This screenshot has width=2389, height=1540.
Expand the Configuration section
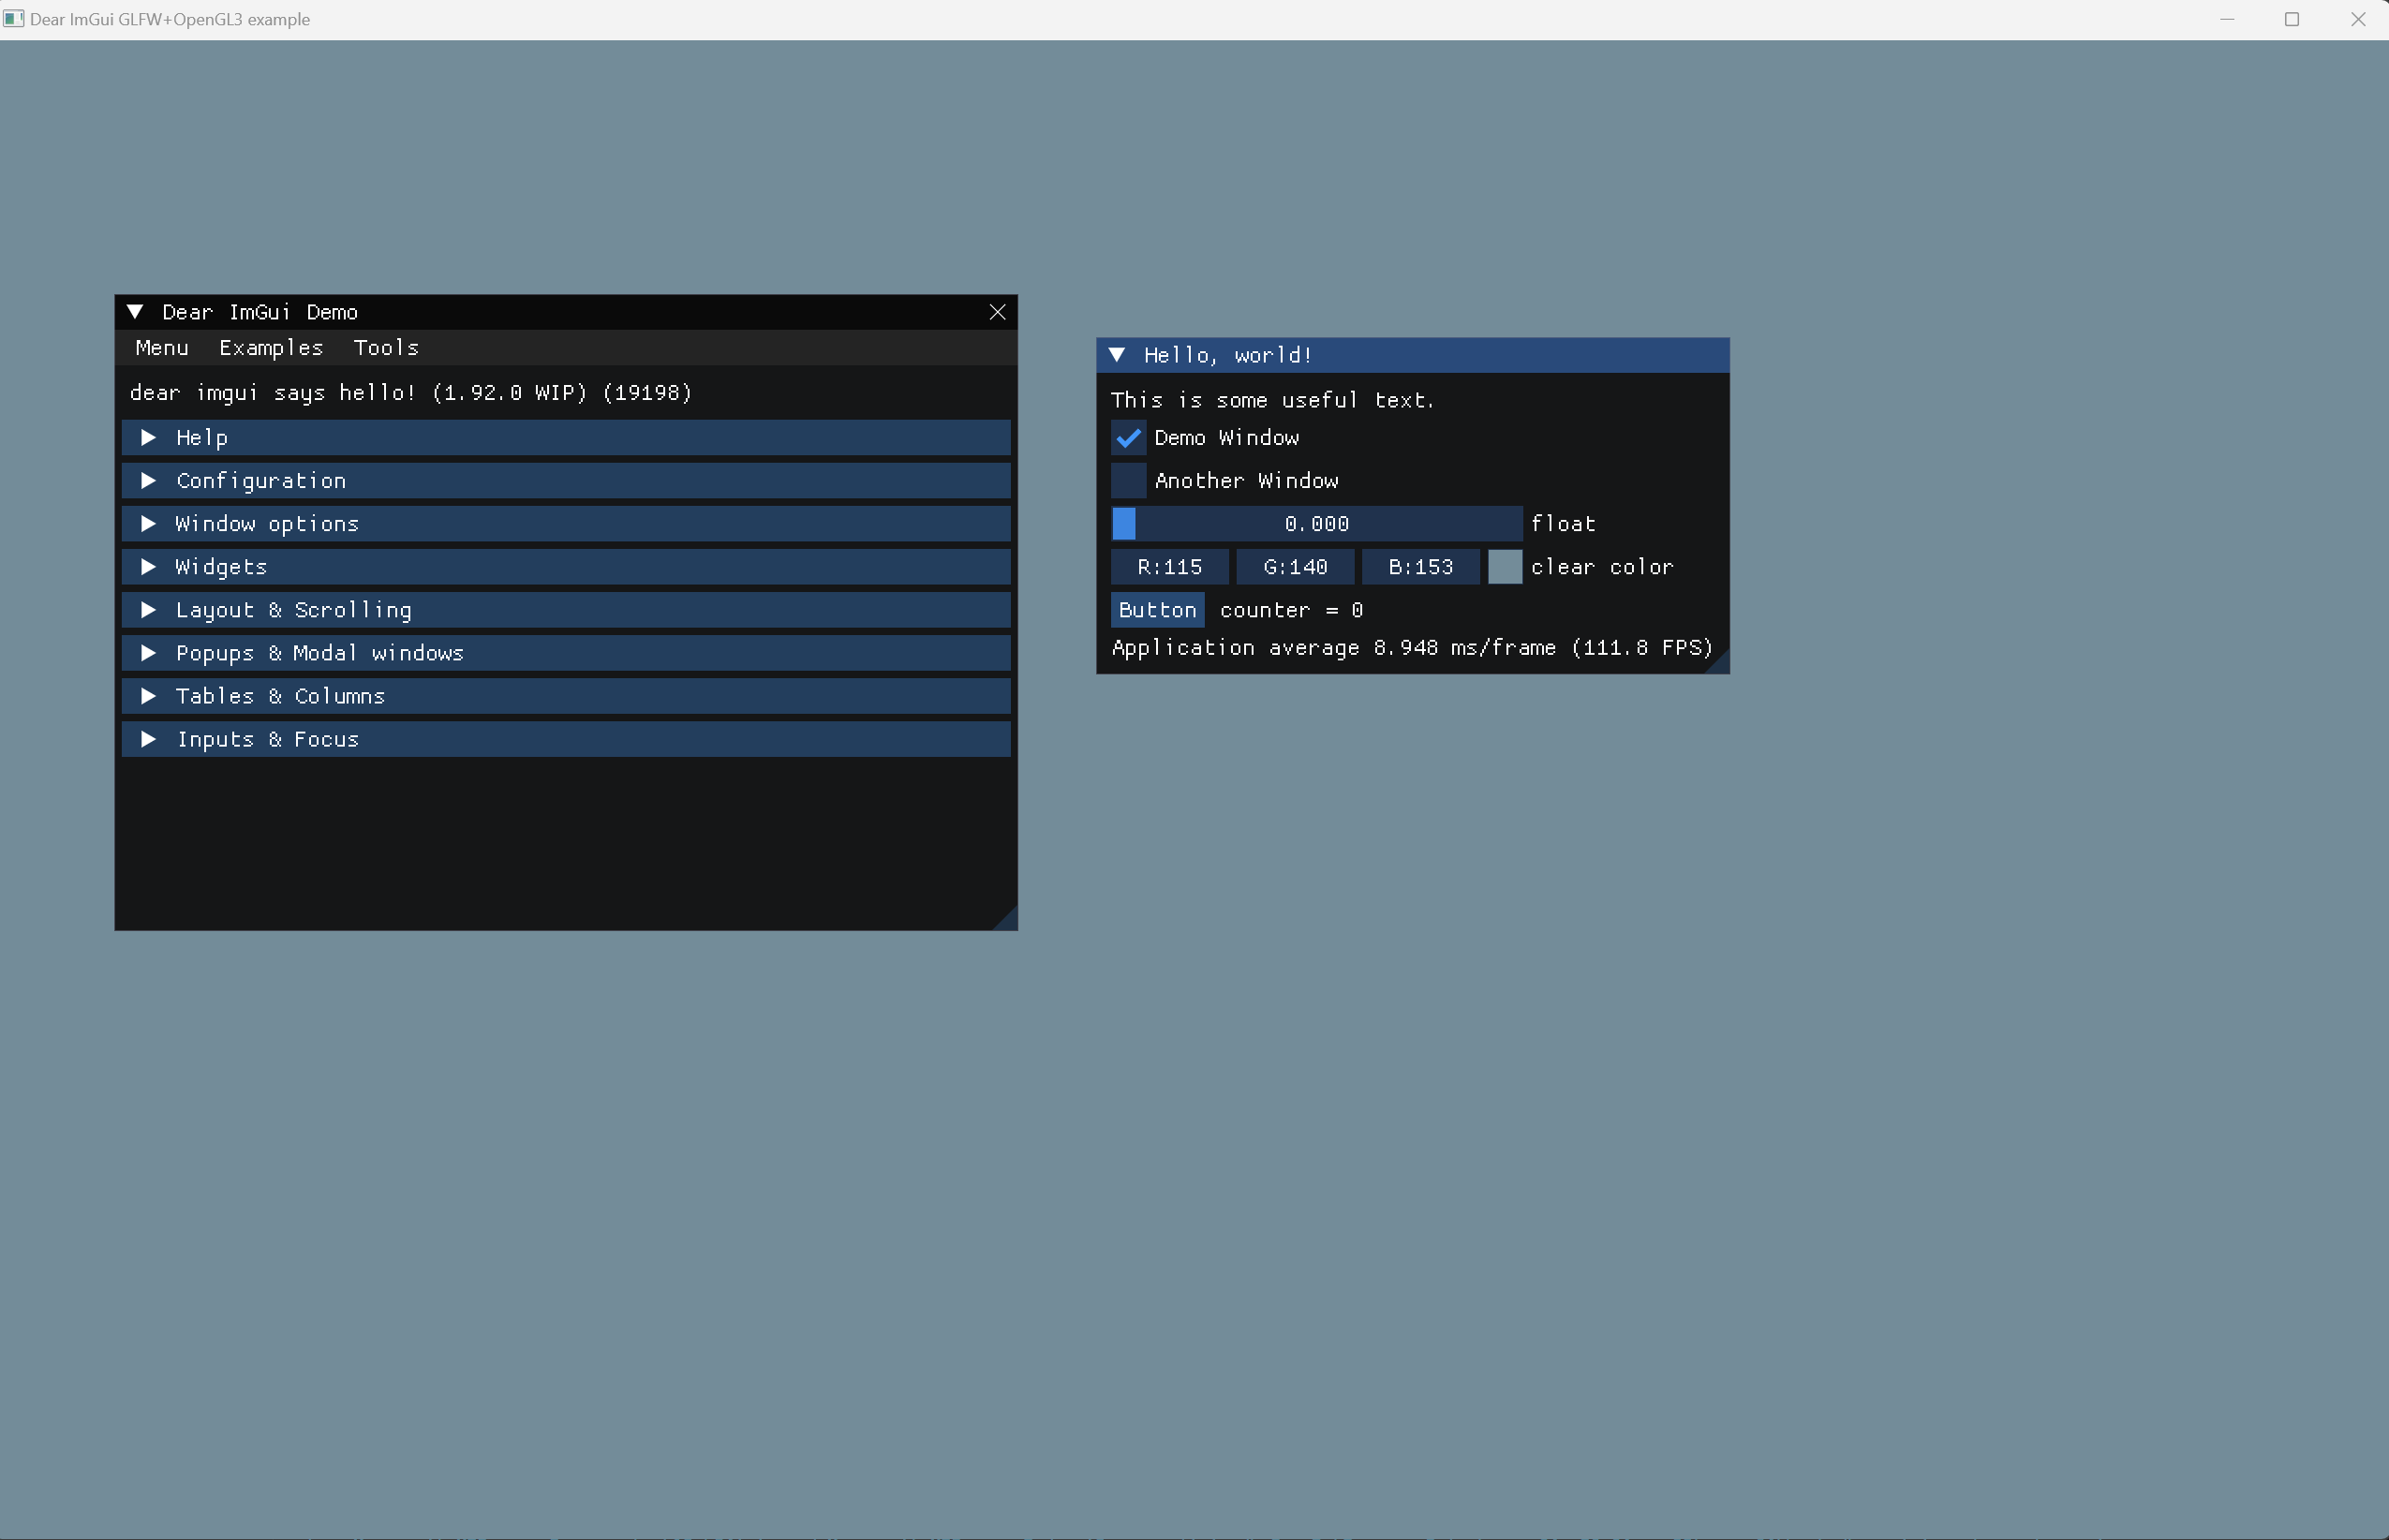click(x=260, y=481)
